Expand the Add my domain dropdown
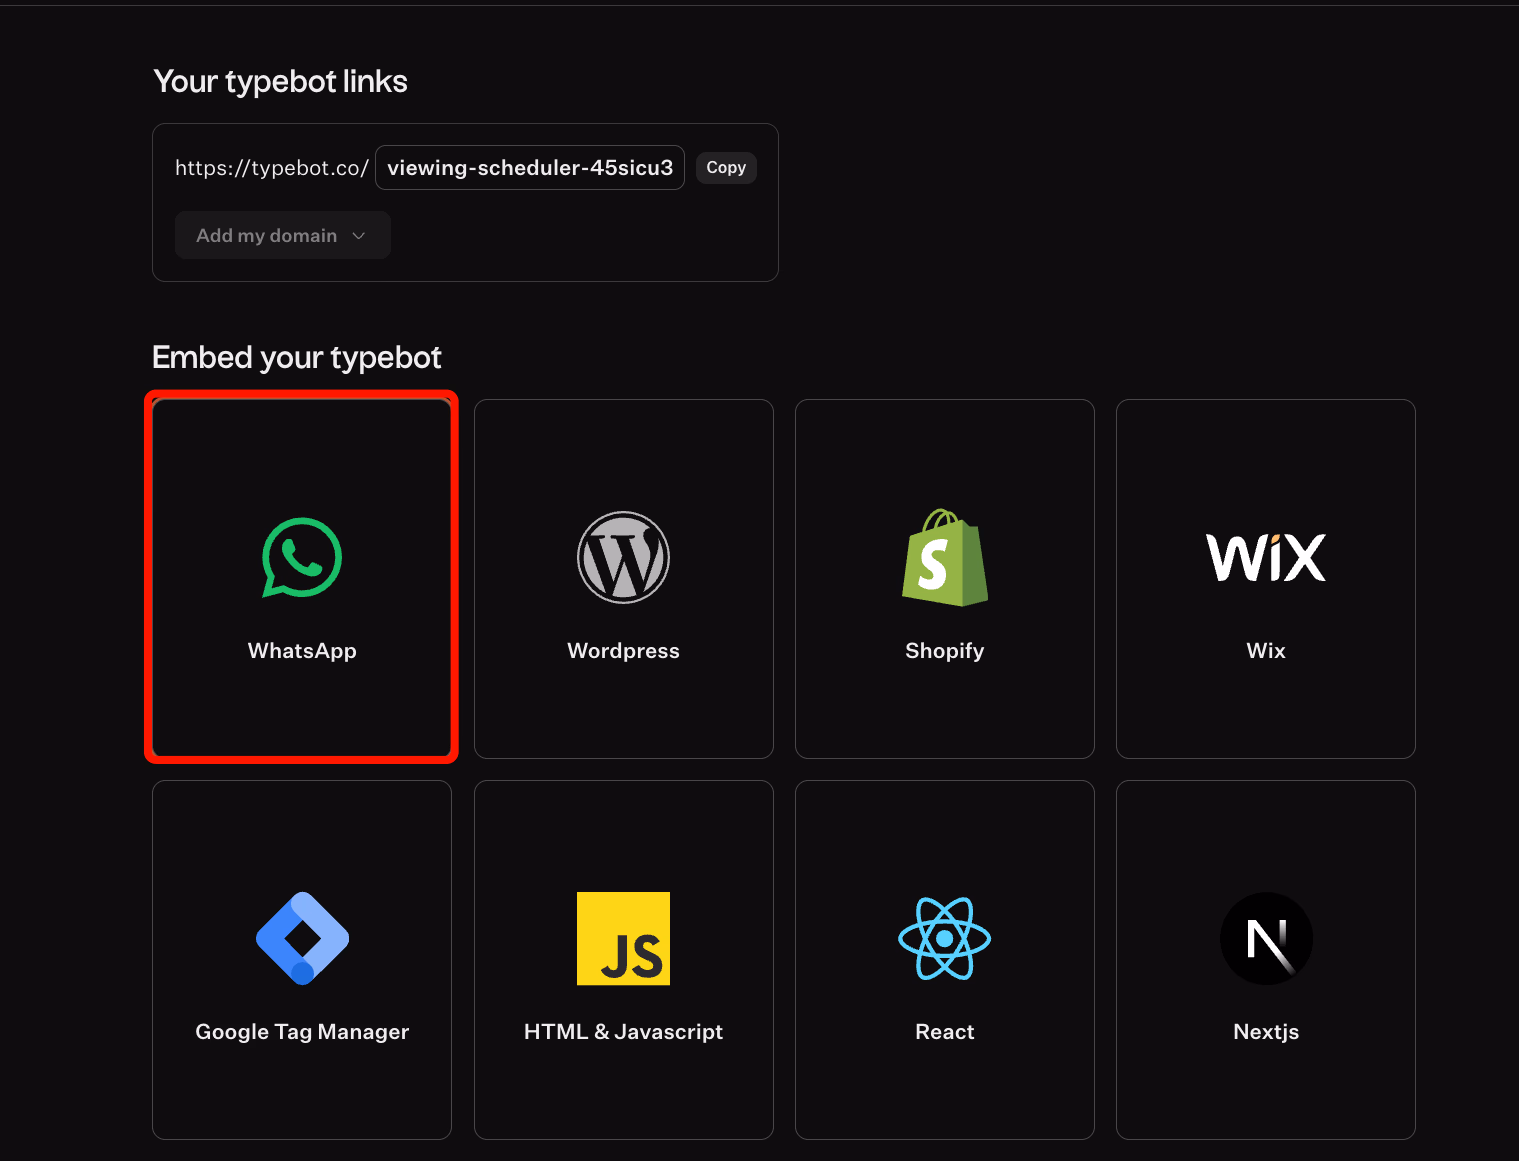The image size is (1519, 1161). tap(267, 236)
